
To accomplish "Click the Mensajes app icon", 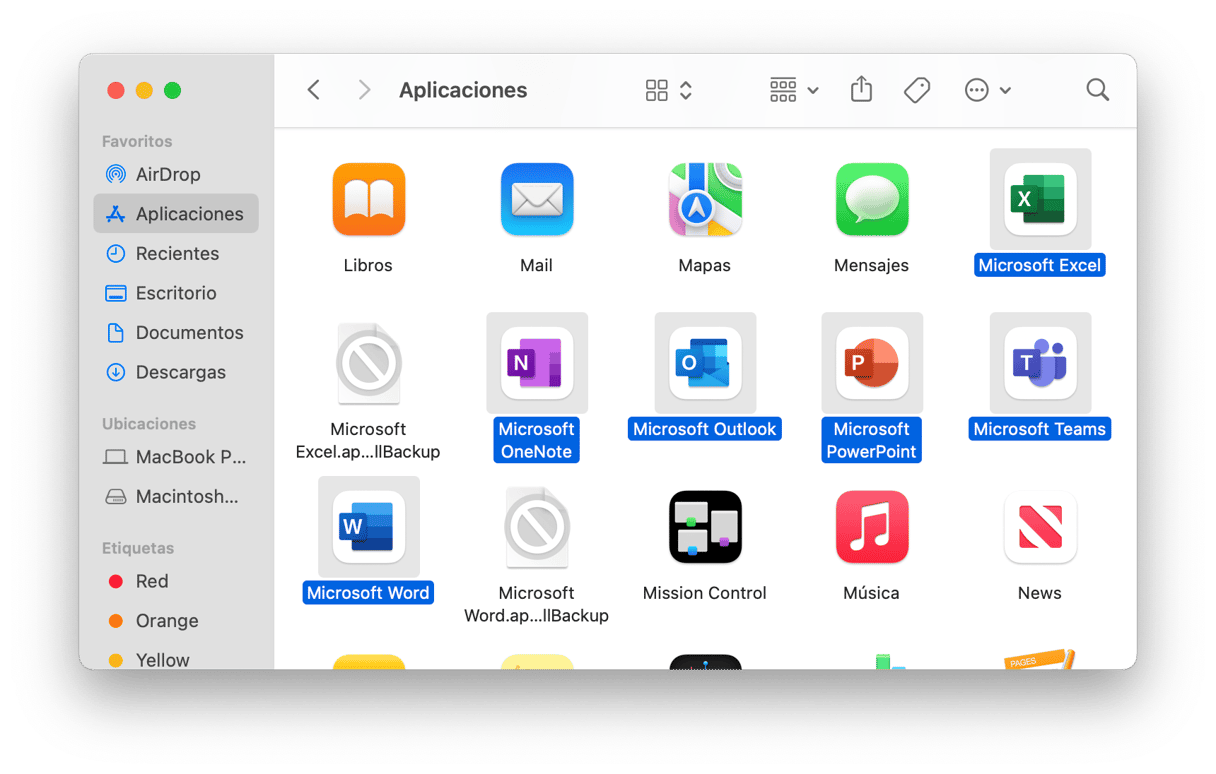I will pos(872,200).
